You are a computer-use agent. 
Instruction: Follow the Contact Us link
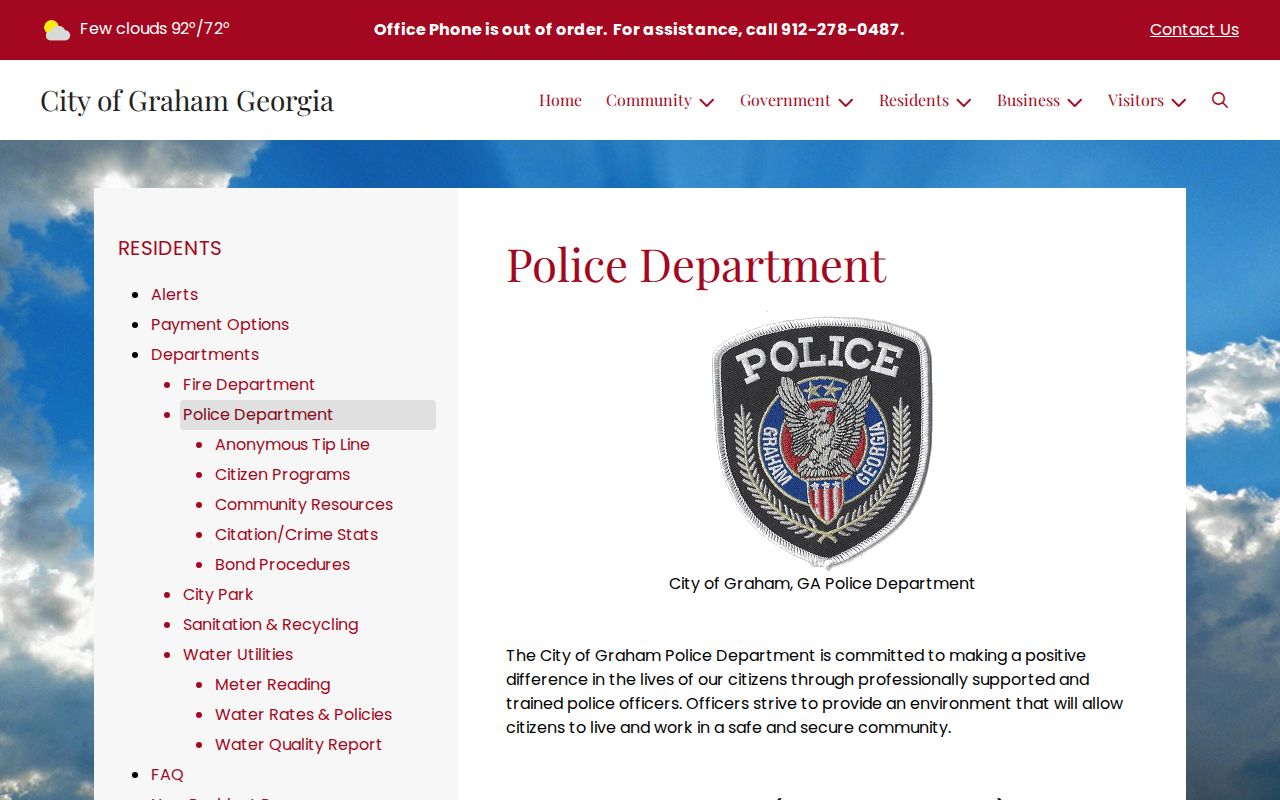(x=1194, y=30)
